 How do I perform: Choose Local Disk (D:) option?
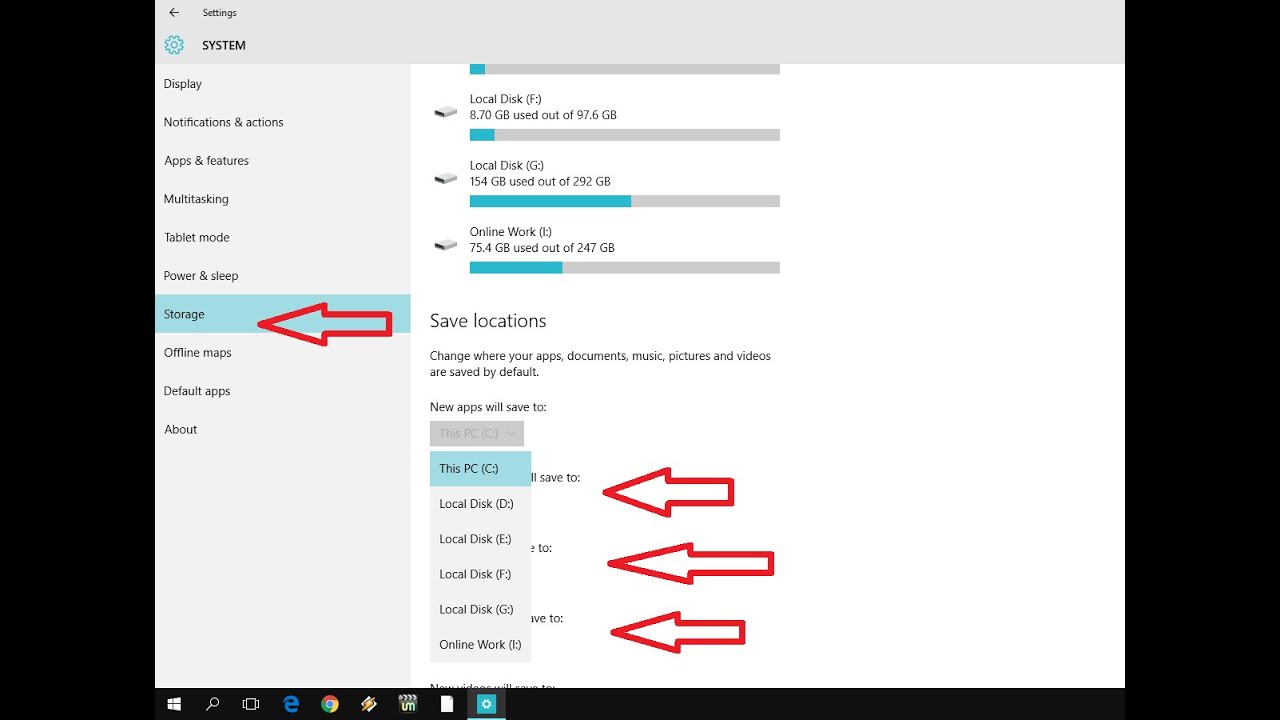coord(480,504)
